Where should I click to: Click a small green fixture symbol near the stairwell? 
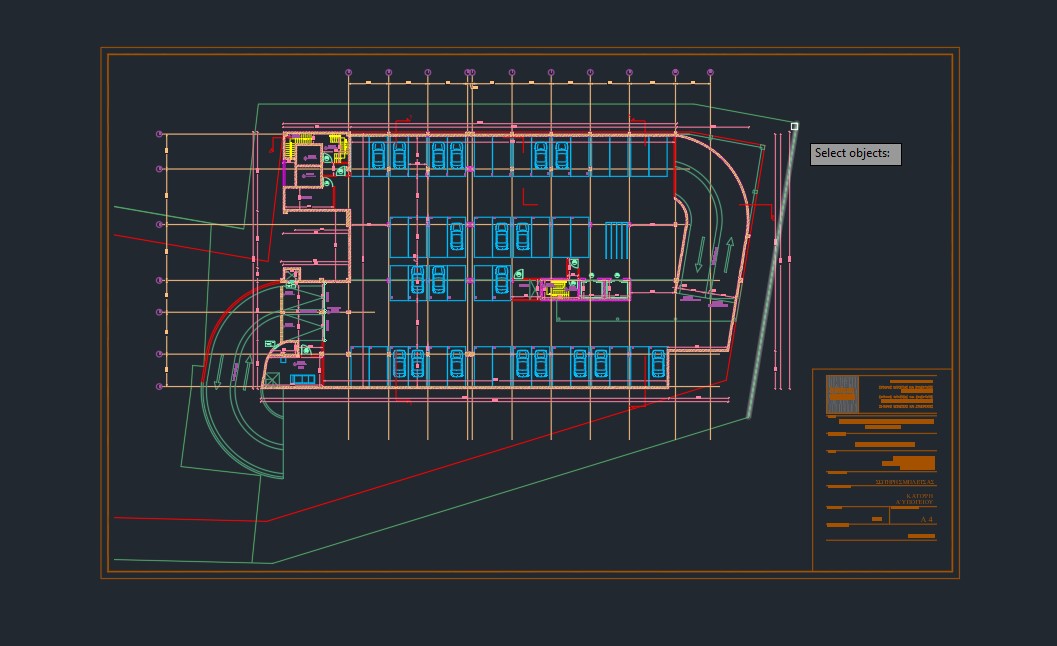pos(326,157)
